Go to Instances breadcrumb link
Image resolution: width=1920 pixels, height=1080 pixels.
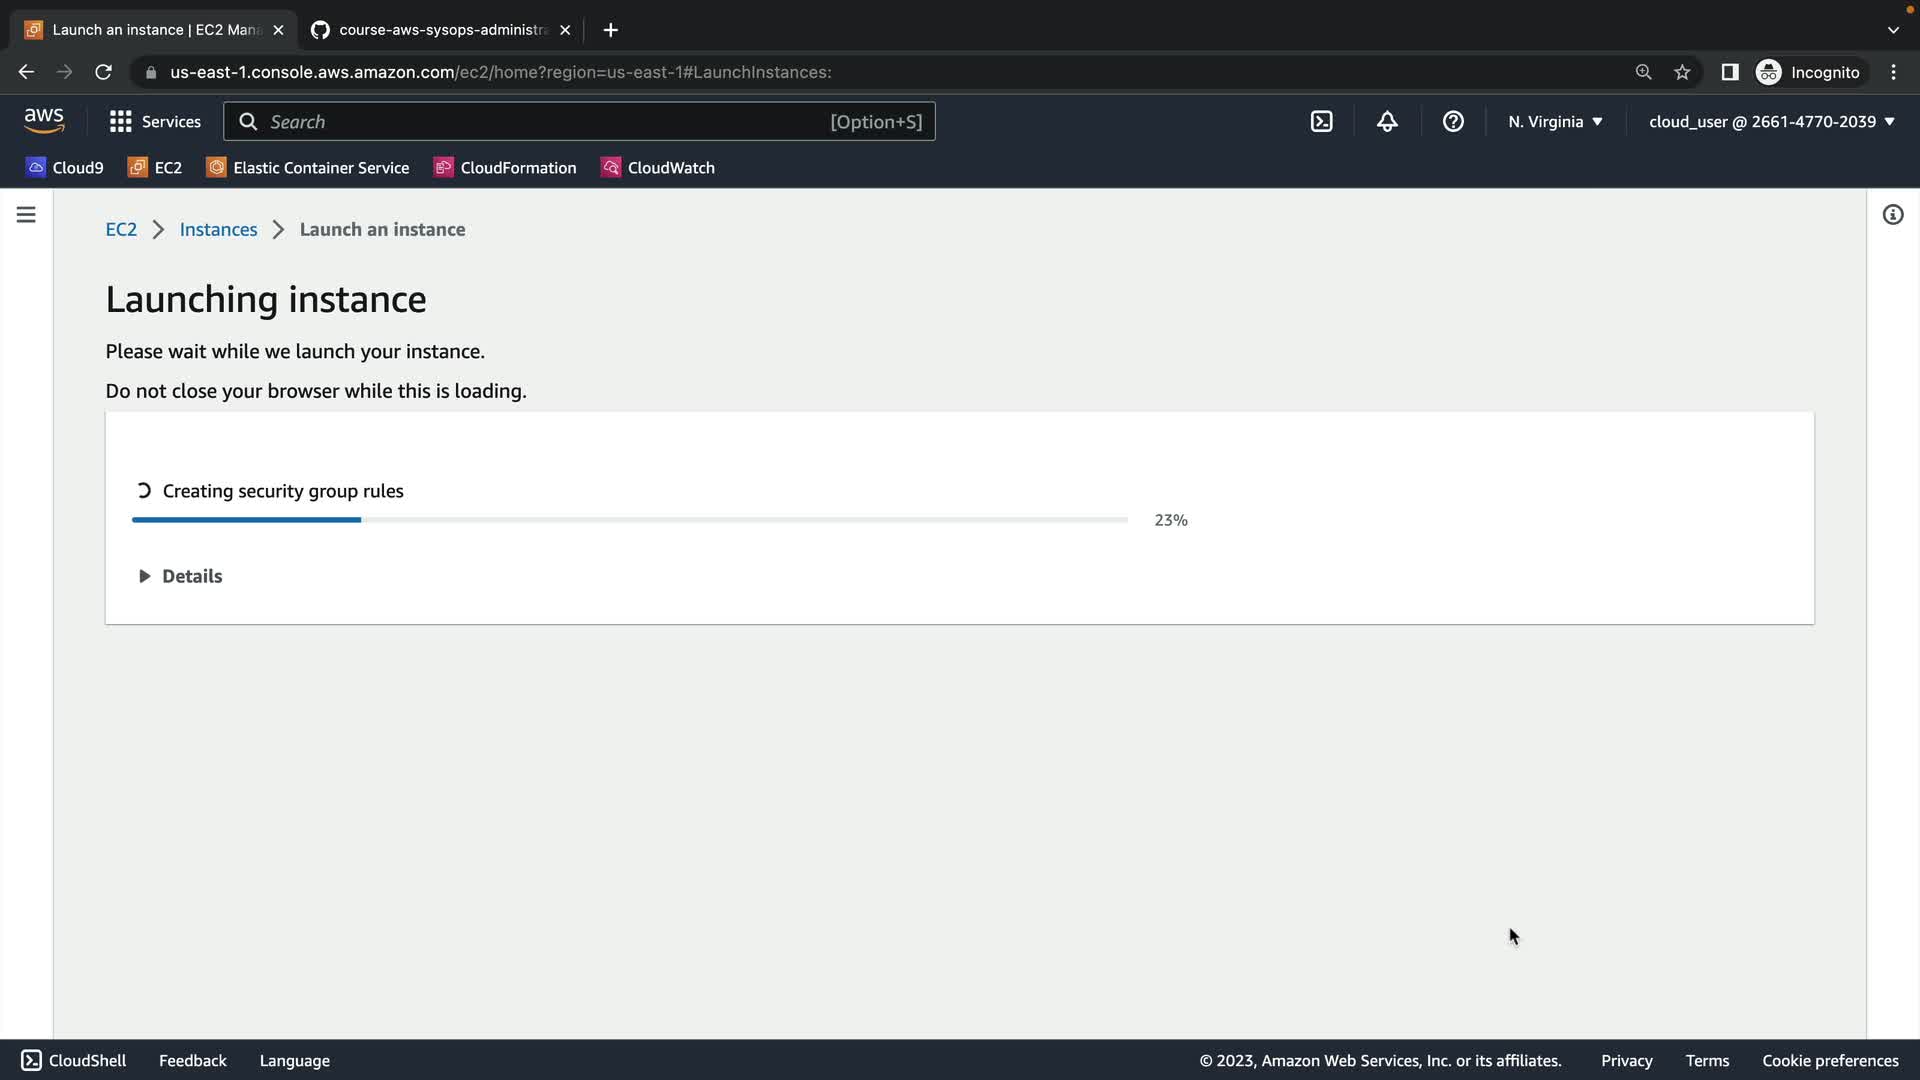pyautogui.click(x=218, y=230)
